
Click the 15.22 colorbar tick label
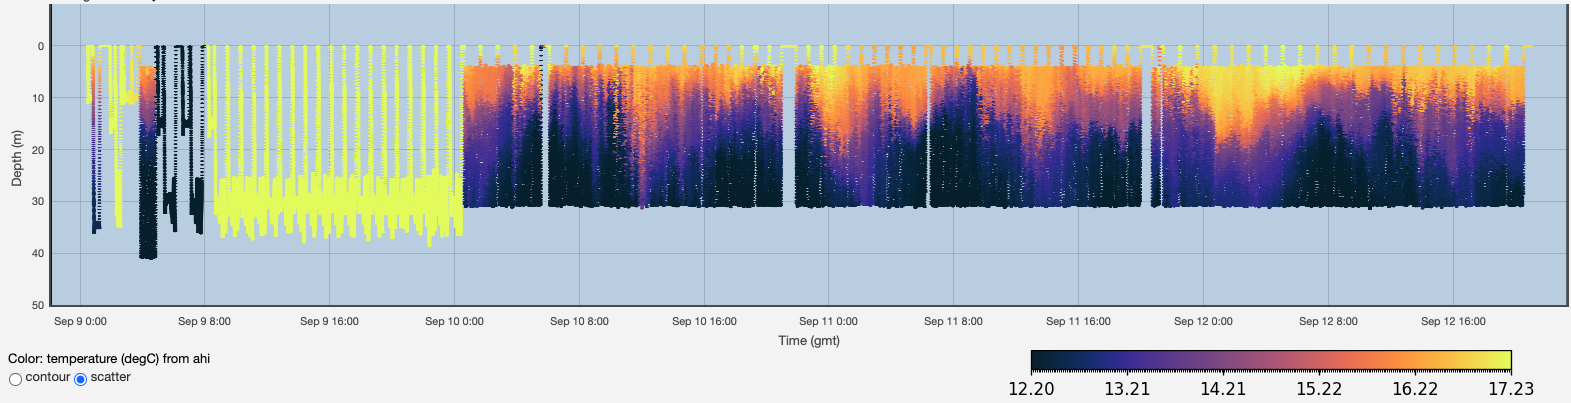(x=1319, y=389)
